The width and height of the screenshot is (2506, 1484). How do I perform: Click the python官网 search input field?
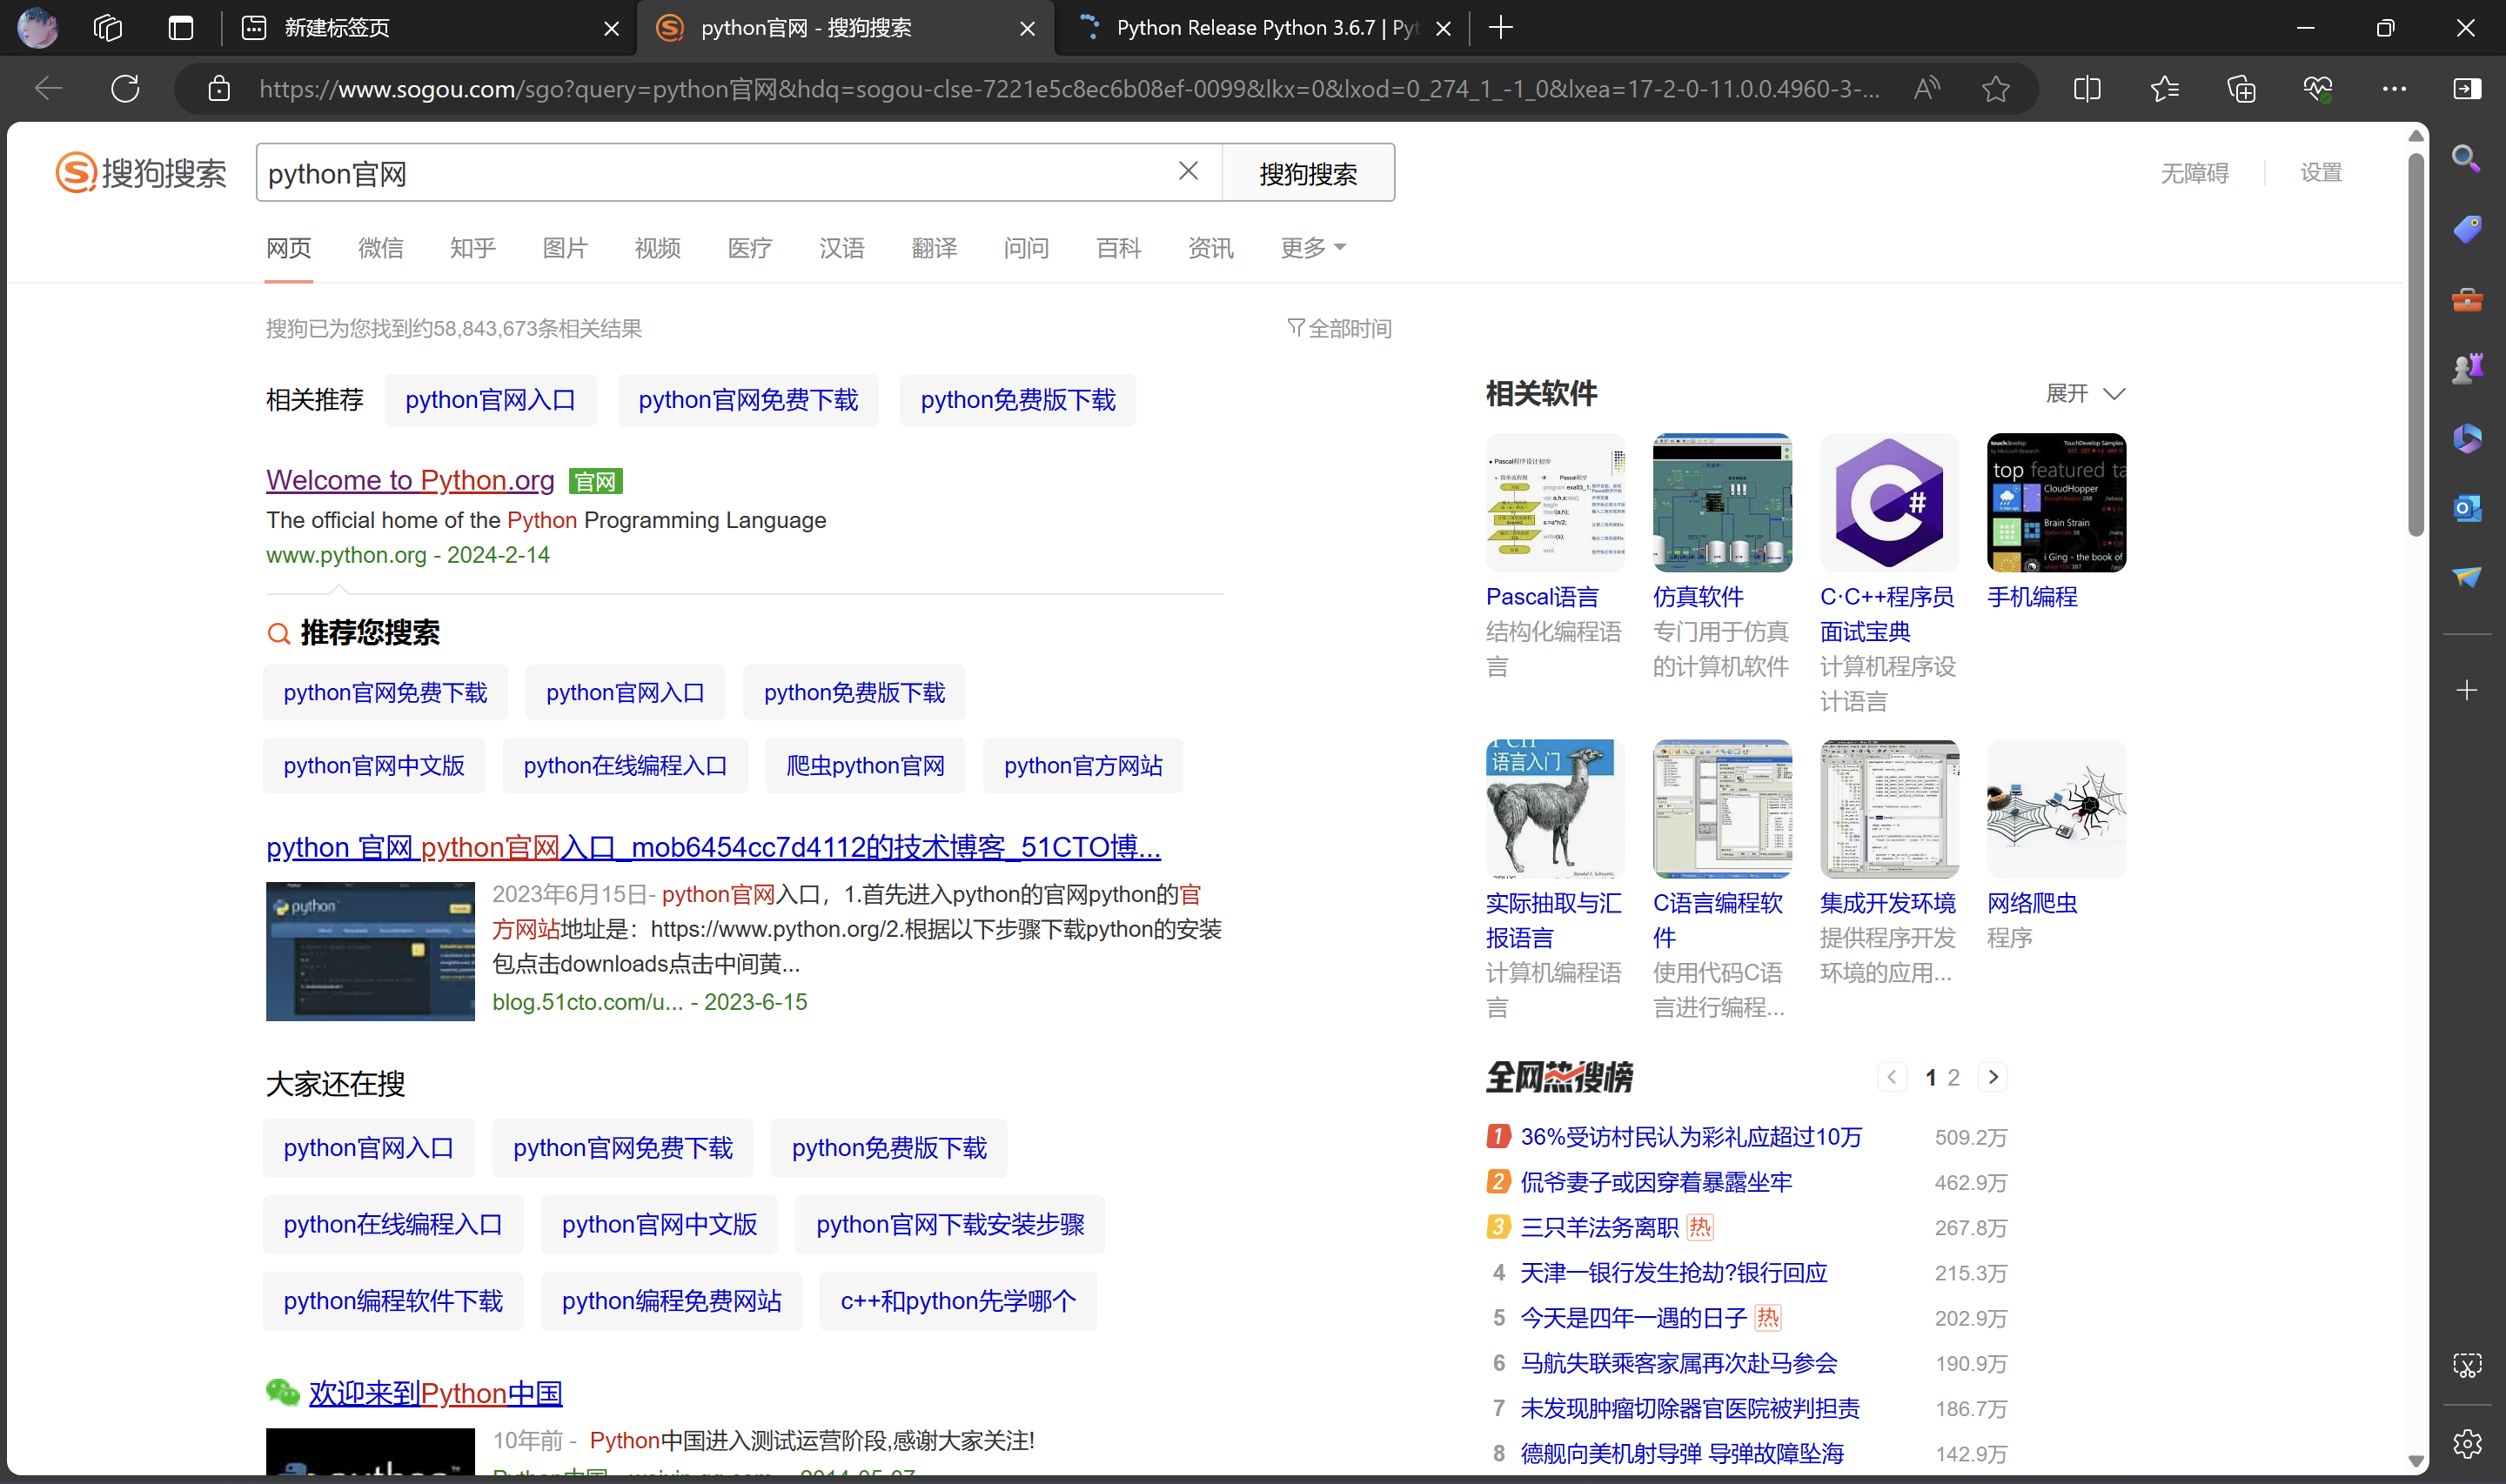pos(700,173)
